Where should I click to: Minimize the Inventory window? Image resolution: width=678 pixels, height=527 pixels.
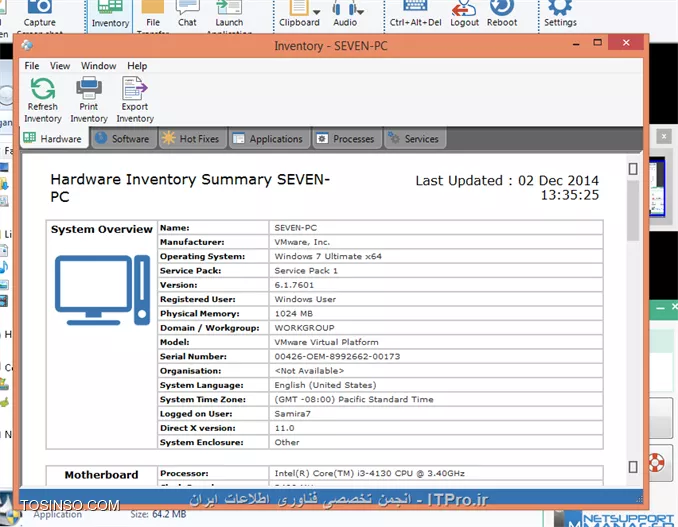click(x=576, y=43)
